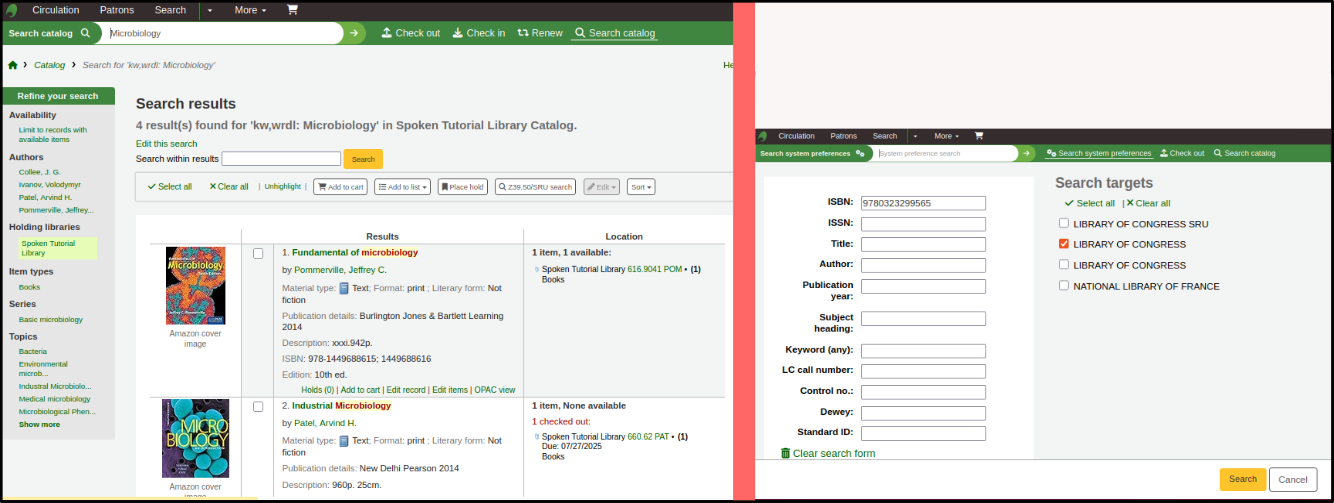This screenshot has width=1334, height=503.
Task: Click the Koha leaf logo in left window
Action: [x=9, y=10]
